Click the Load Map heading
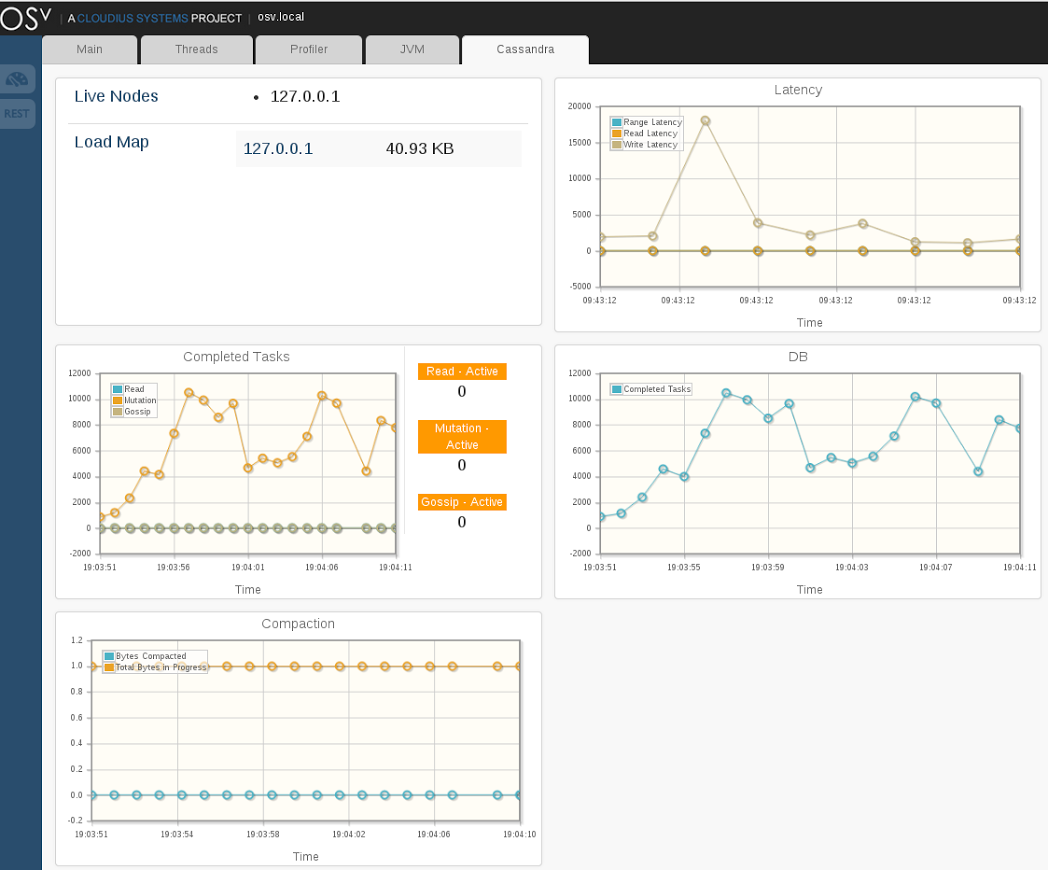 coord(112,142)
